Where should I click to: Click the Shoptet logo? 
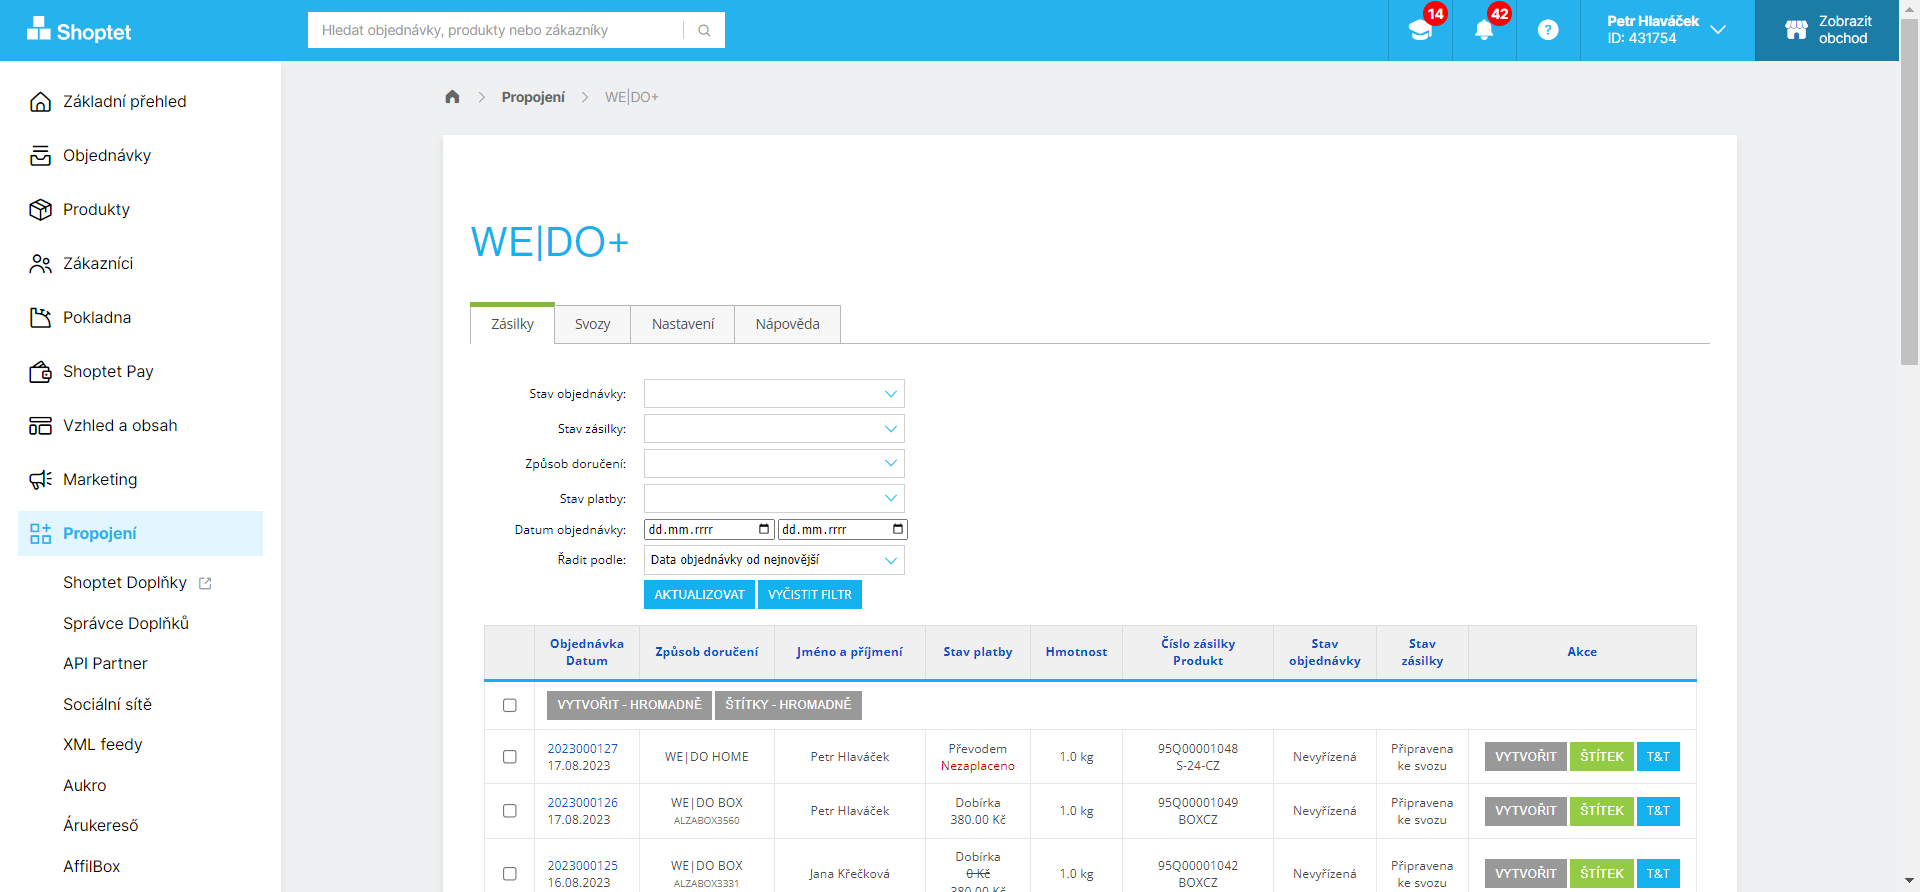(x=79, y=30)
